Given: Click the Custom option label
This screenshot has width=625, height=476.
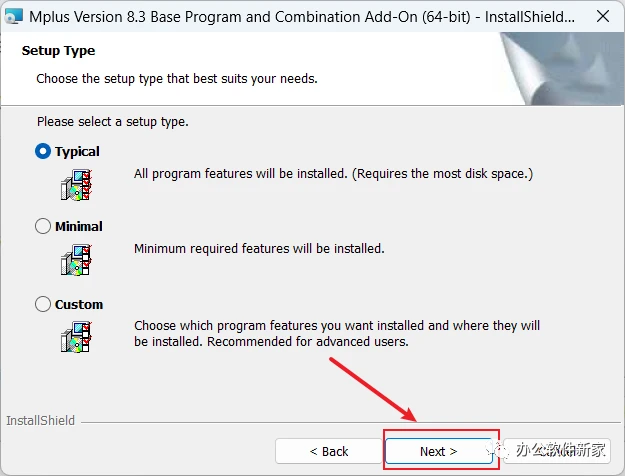Looking at the screenshot, I should [79, 305].
